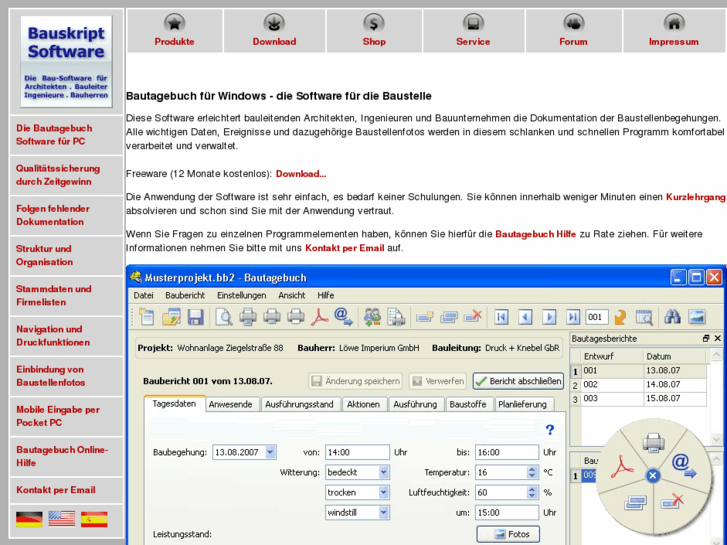This screenshot has width=727, height=545.
Task: Undock the Bautagesberichte panel
Action: click(x=706, y=339)
